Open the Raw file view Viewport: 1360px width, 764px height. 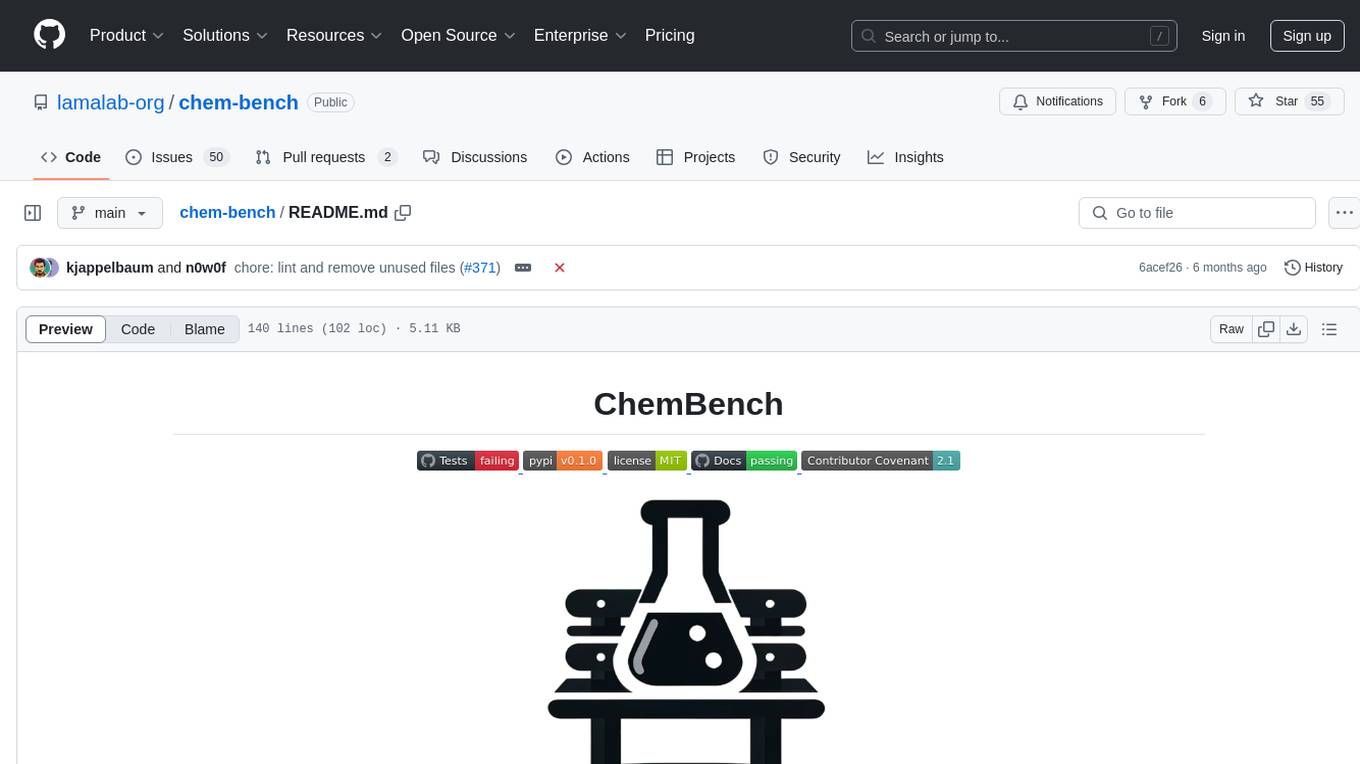coord(1231,329)
